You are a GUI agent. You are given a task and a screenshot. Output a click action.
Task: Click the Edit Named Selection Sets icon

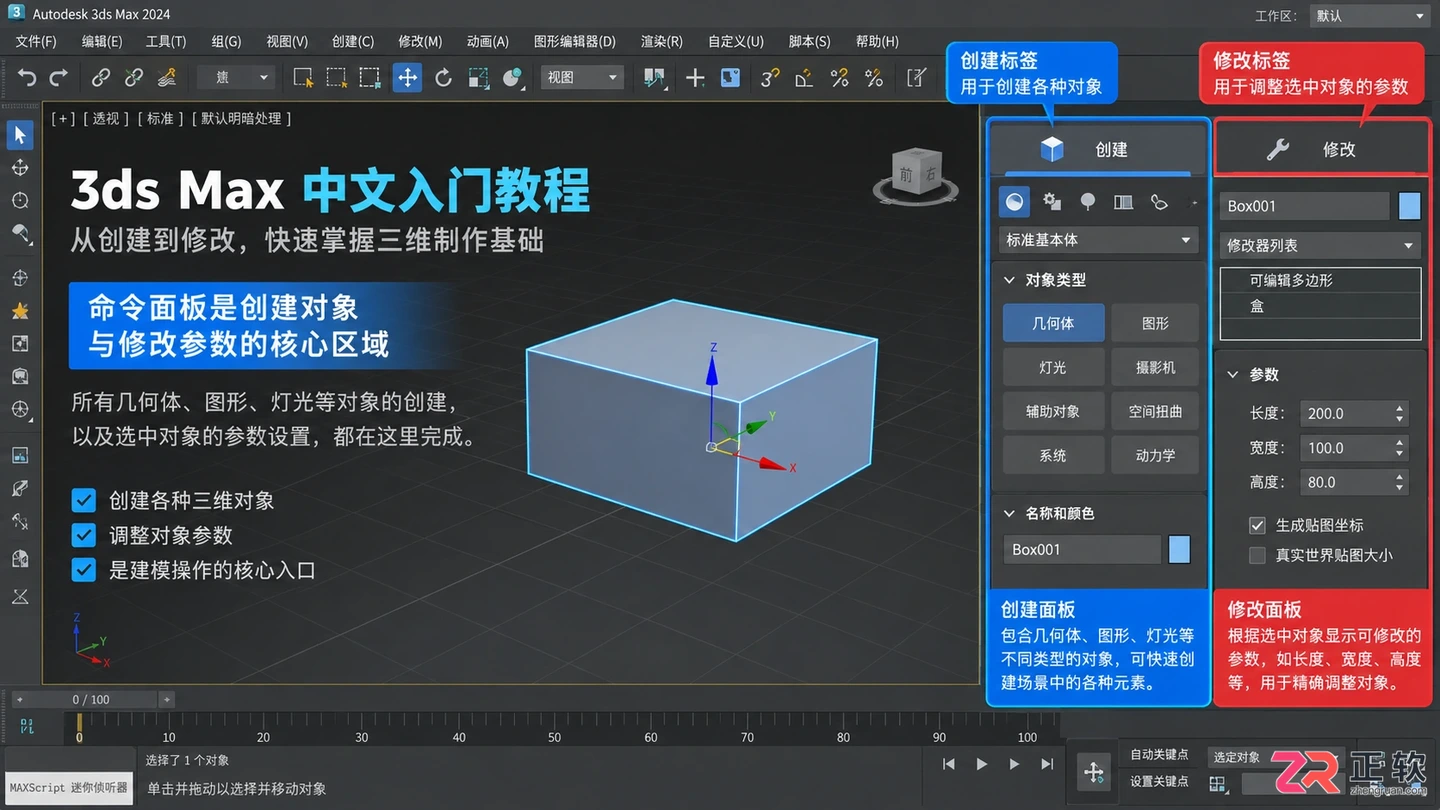click(x=916, y=77)
